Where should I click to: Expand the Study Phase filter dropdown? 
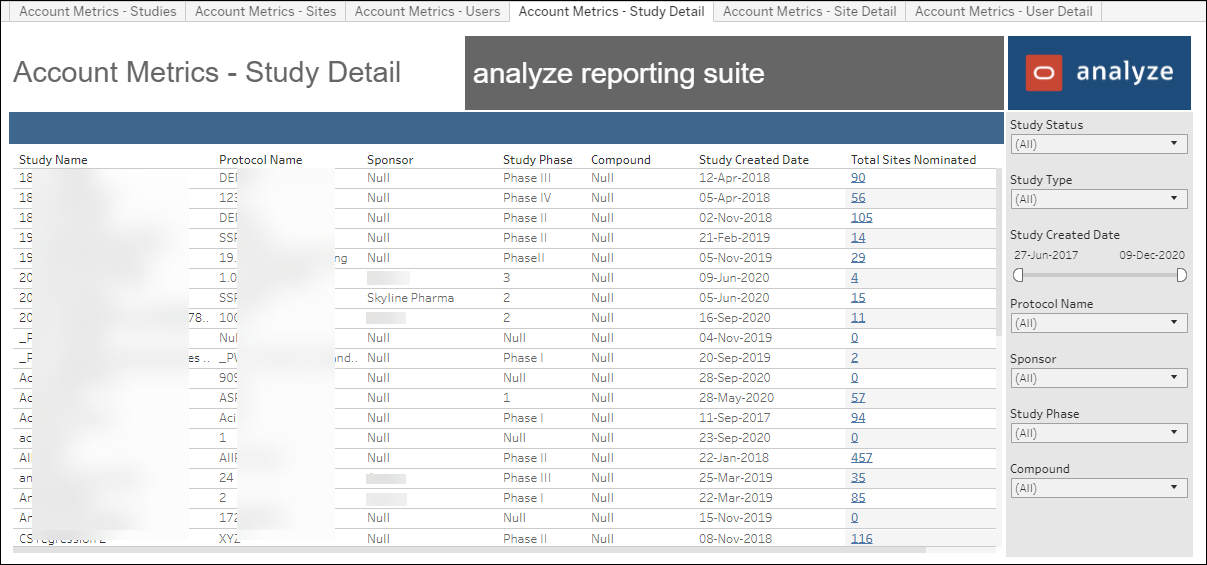point(1099,433)
